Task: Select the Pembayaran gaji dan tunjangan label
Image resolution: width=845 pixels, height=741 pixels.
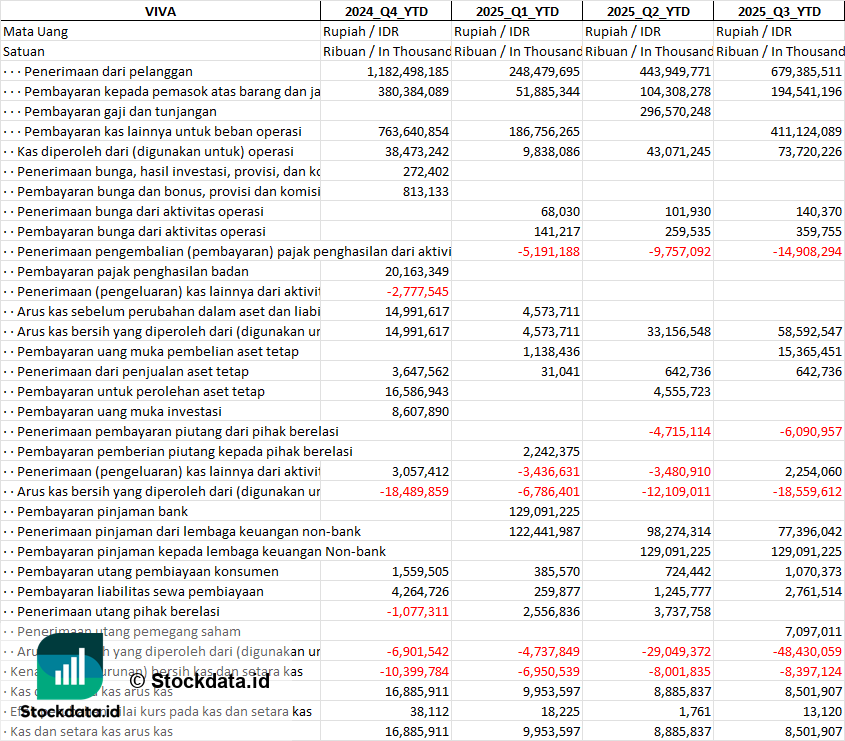Action: (120, 112)
